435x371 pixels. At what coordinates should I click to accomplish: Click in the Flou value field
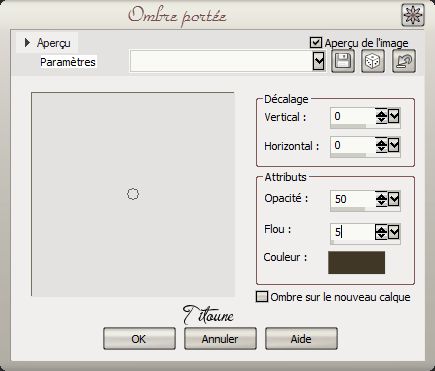[x=353, y=232]
